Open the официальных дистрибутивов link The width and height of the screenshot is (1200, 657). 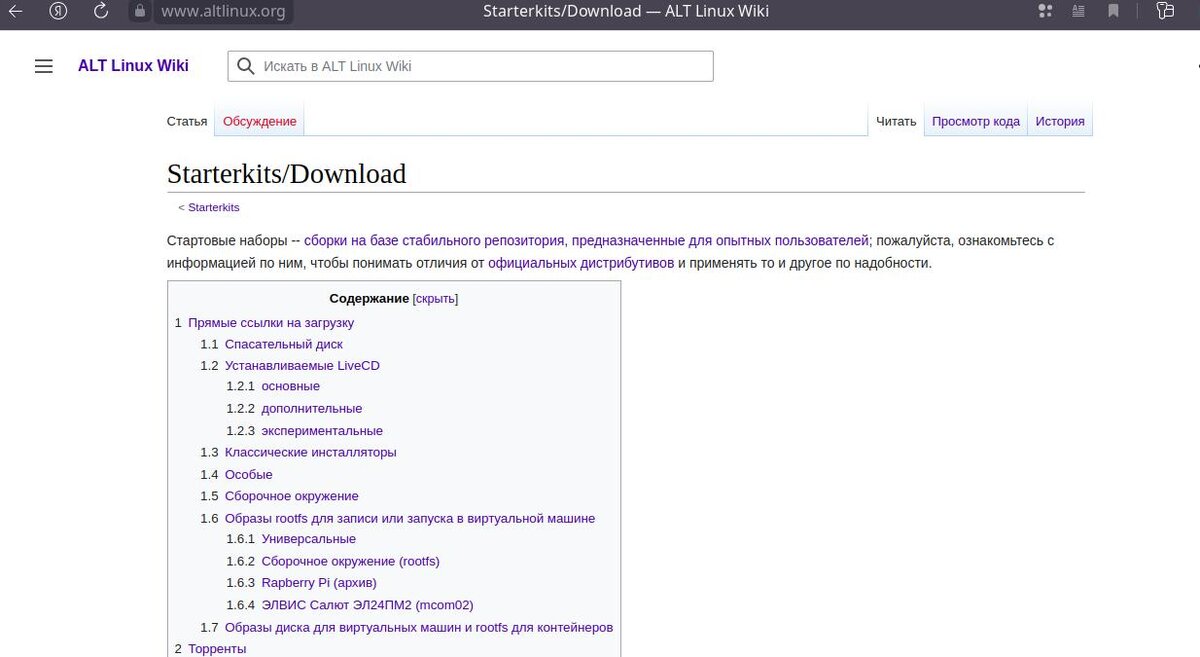pyautogui.click(x=581, y=264)
